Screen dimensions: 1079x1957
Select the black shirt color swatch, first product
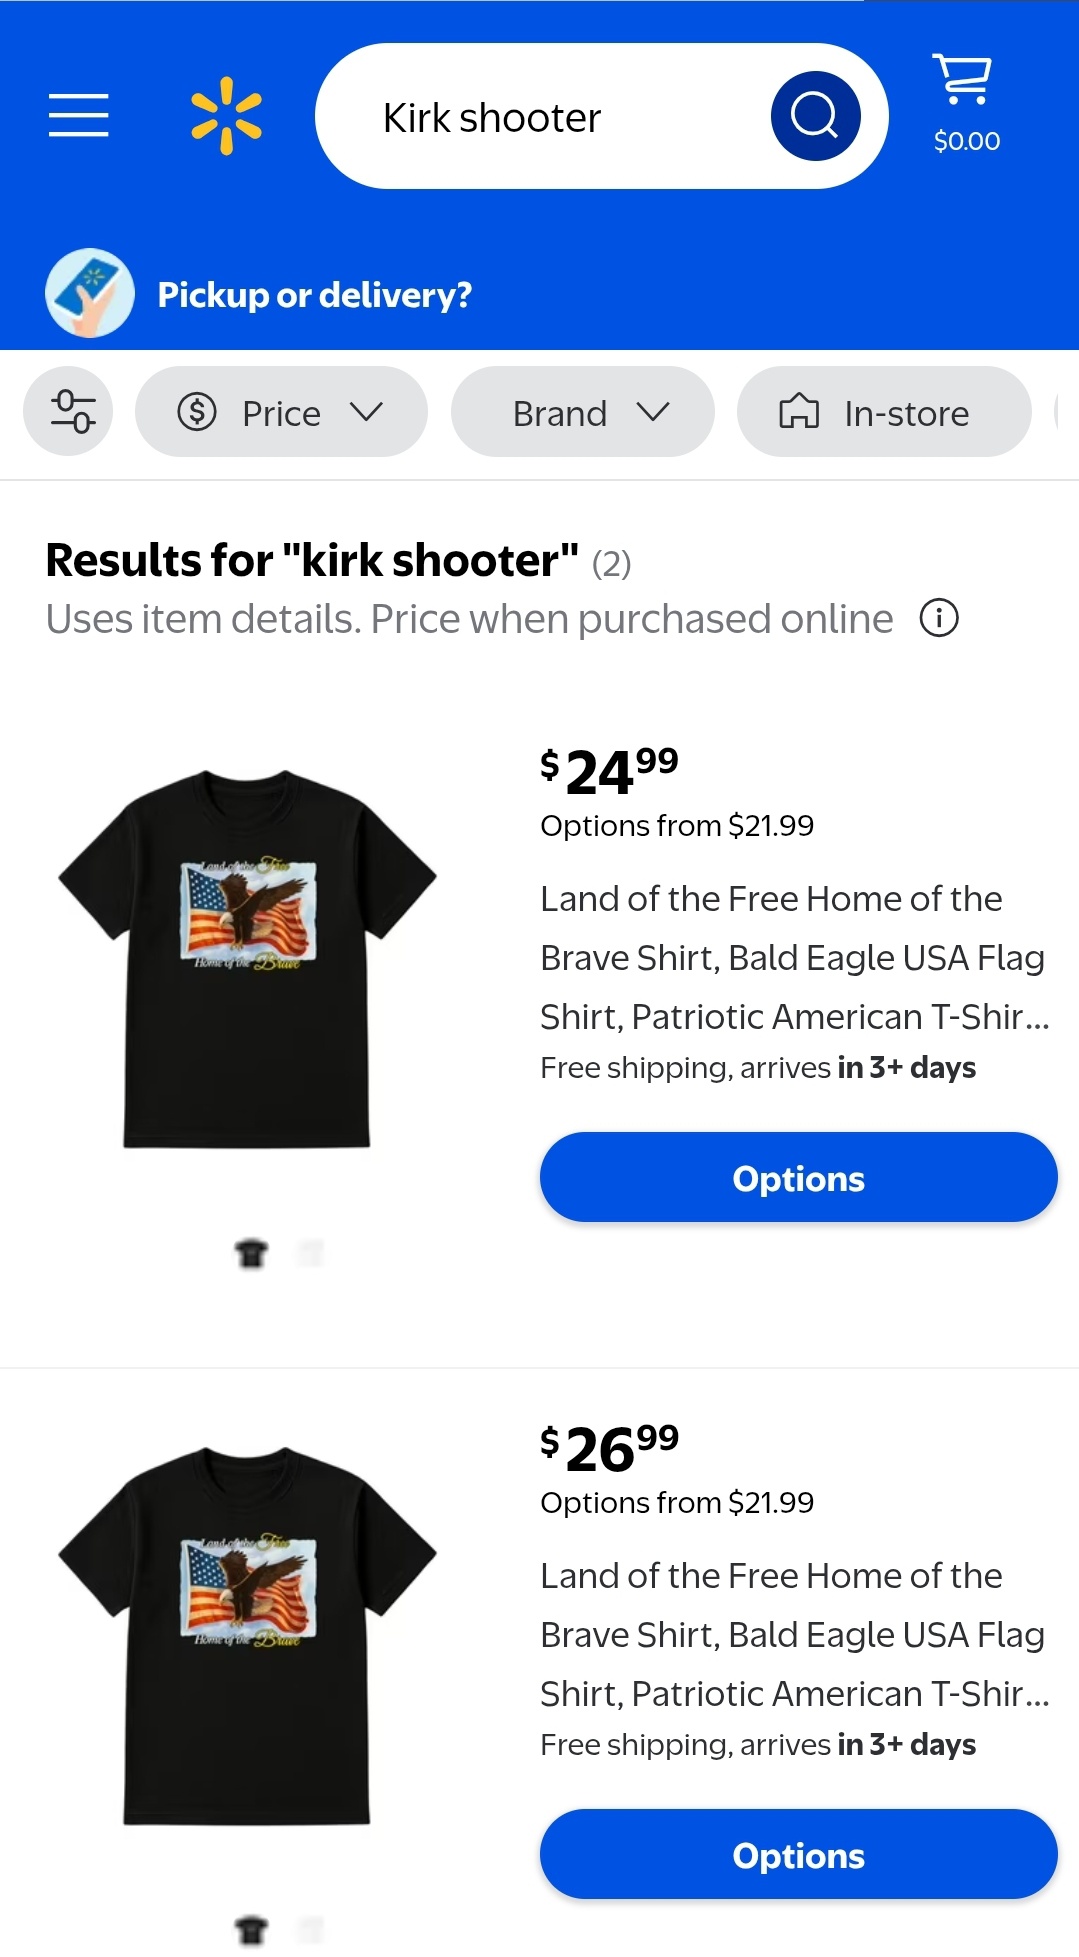[x=252, y=1252]
